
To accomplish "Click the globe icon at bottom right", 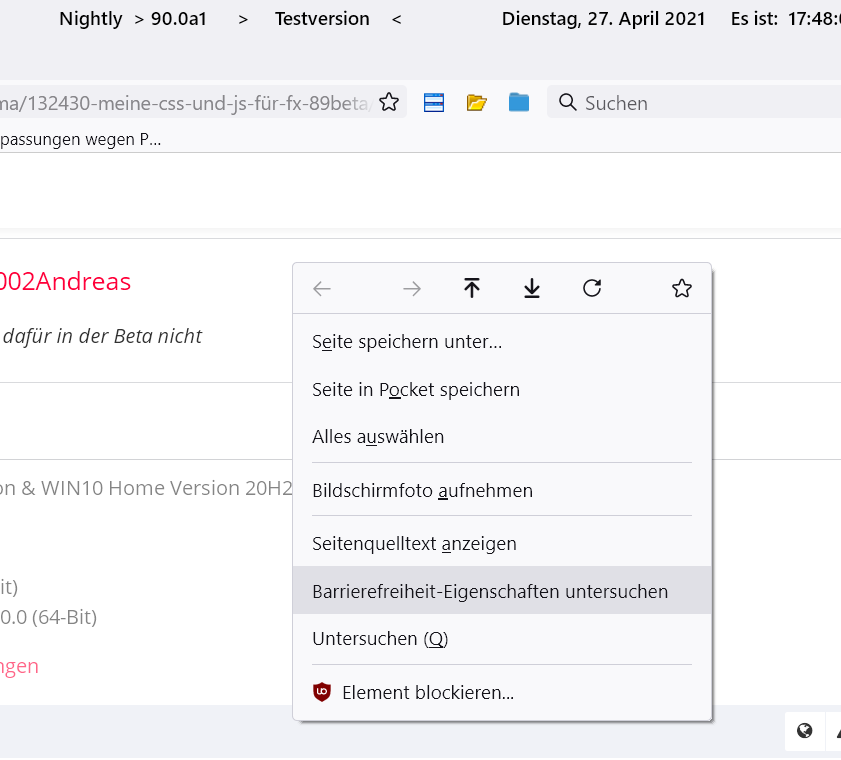I will pos(804,732).
